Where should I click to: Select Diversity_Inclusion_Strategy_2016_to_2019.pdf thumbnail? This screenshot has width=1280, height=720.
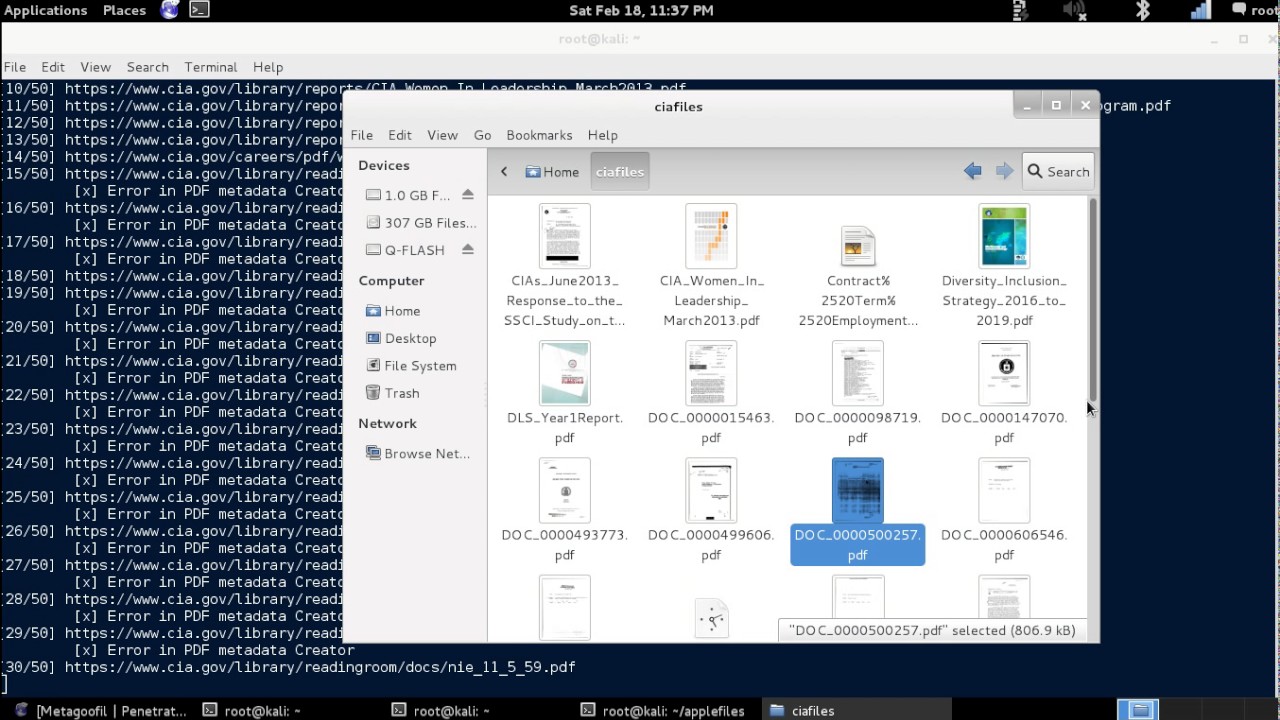[1004, 236]
